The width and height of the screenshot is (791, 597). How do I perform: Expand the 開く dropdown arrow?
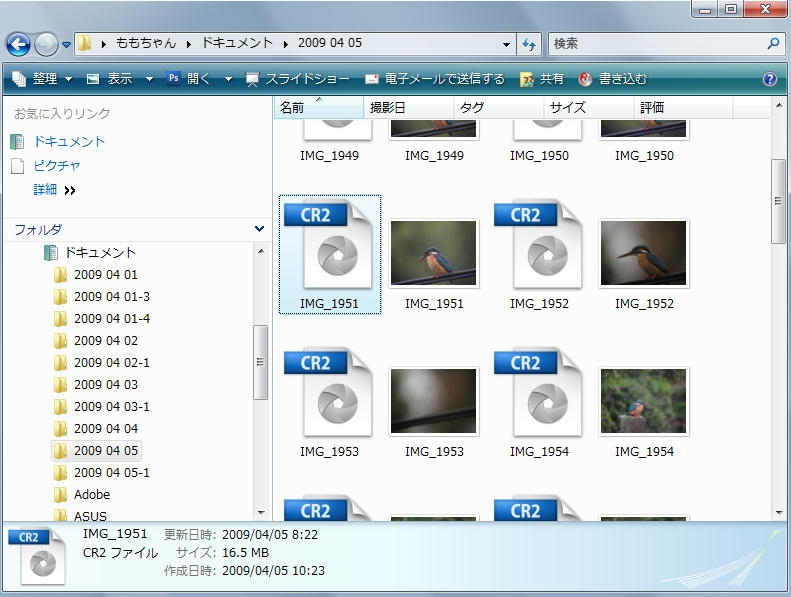click(x=228, y=79)
